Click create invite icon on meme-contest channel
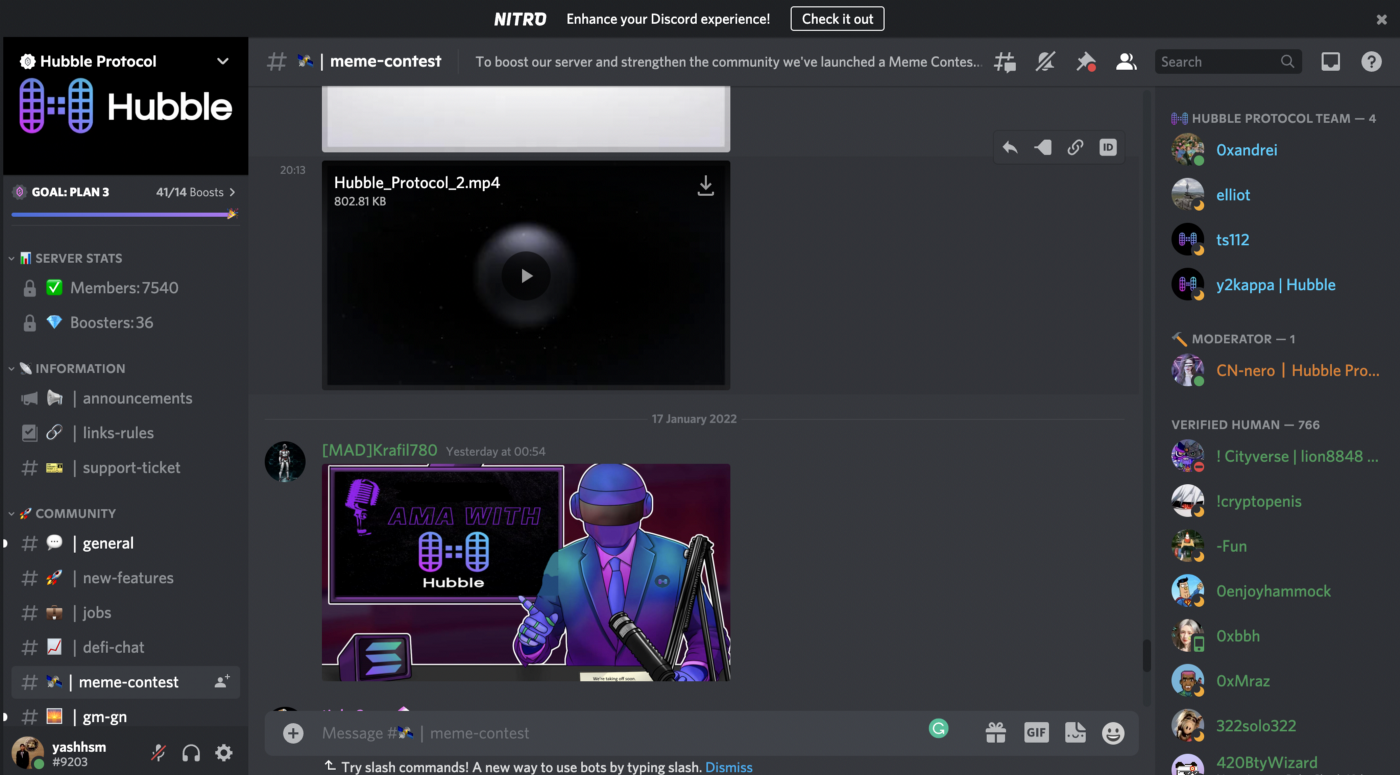This screenshot has height=775, width=1400. point(222,682)
